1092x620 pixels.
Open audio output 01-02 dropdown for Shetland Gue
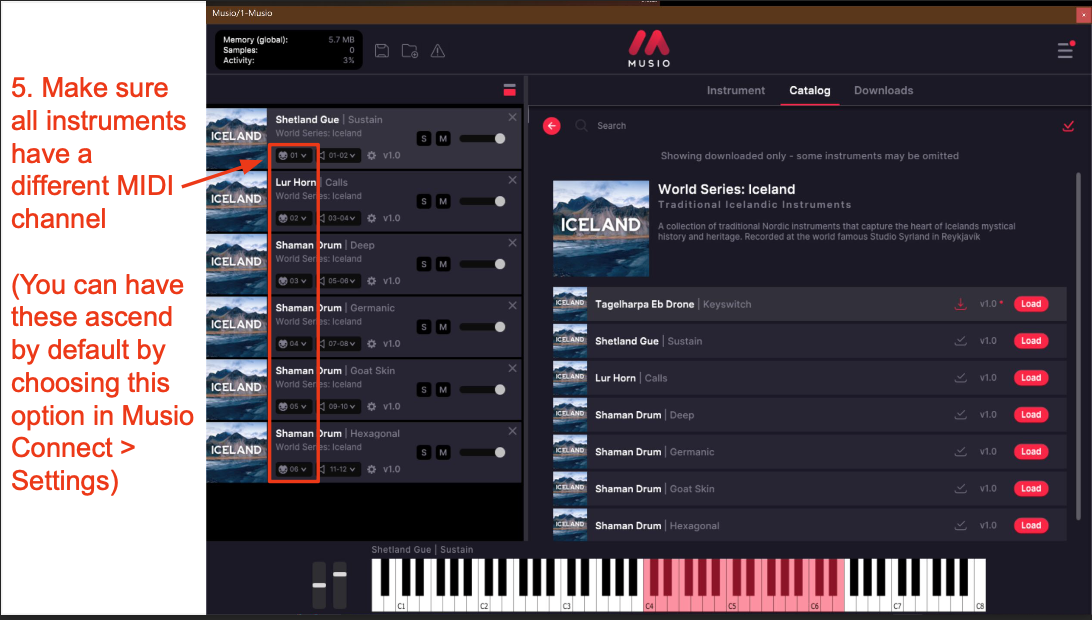click(340, 155)
